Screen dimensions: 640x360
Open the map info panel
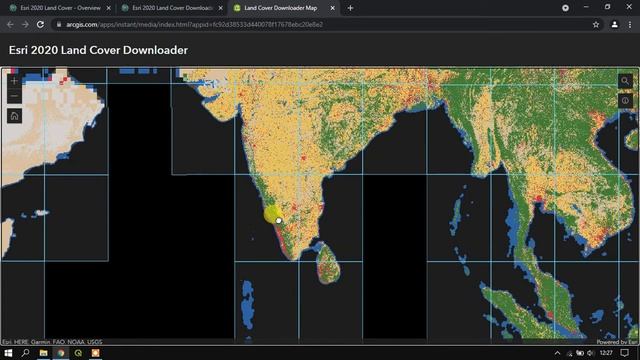pos(625,100)
